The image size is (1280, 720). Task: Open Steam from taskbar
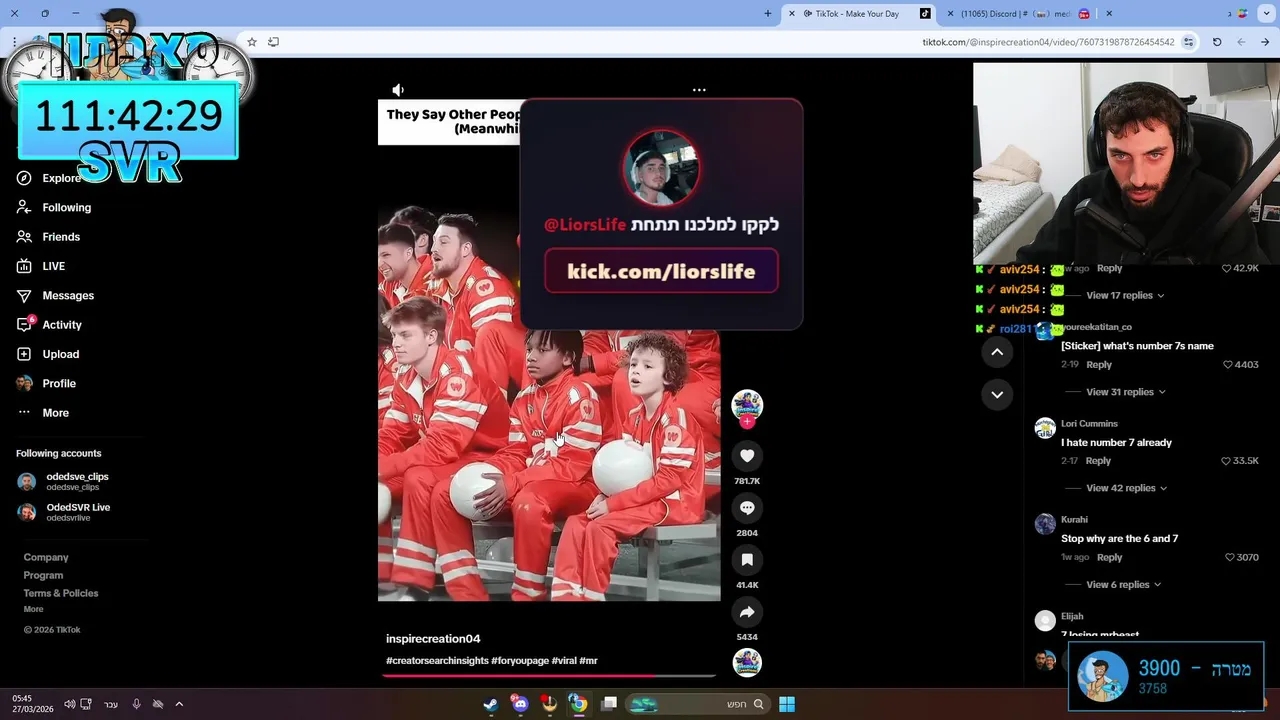click(490, 704)
